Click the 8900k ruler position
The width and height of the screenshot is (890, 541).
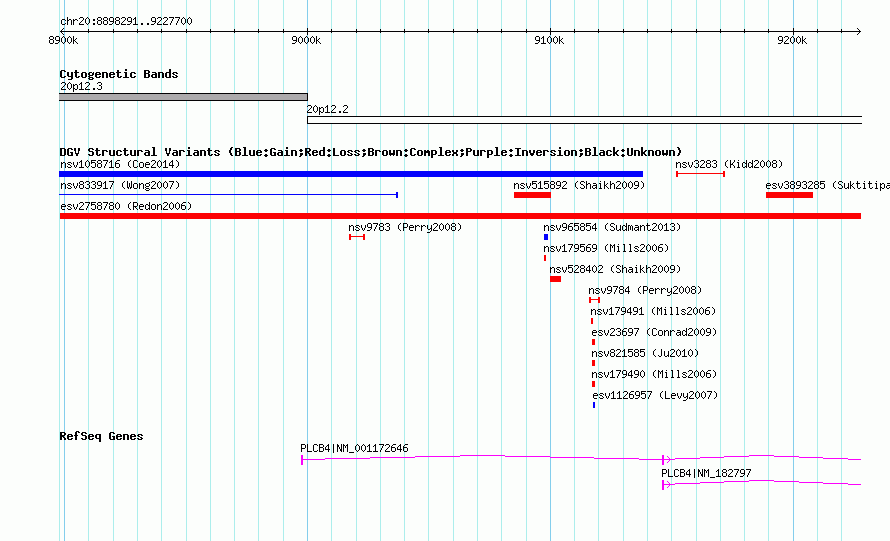point(63,40)
